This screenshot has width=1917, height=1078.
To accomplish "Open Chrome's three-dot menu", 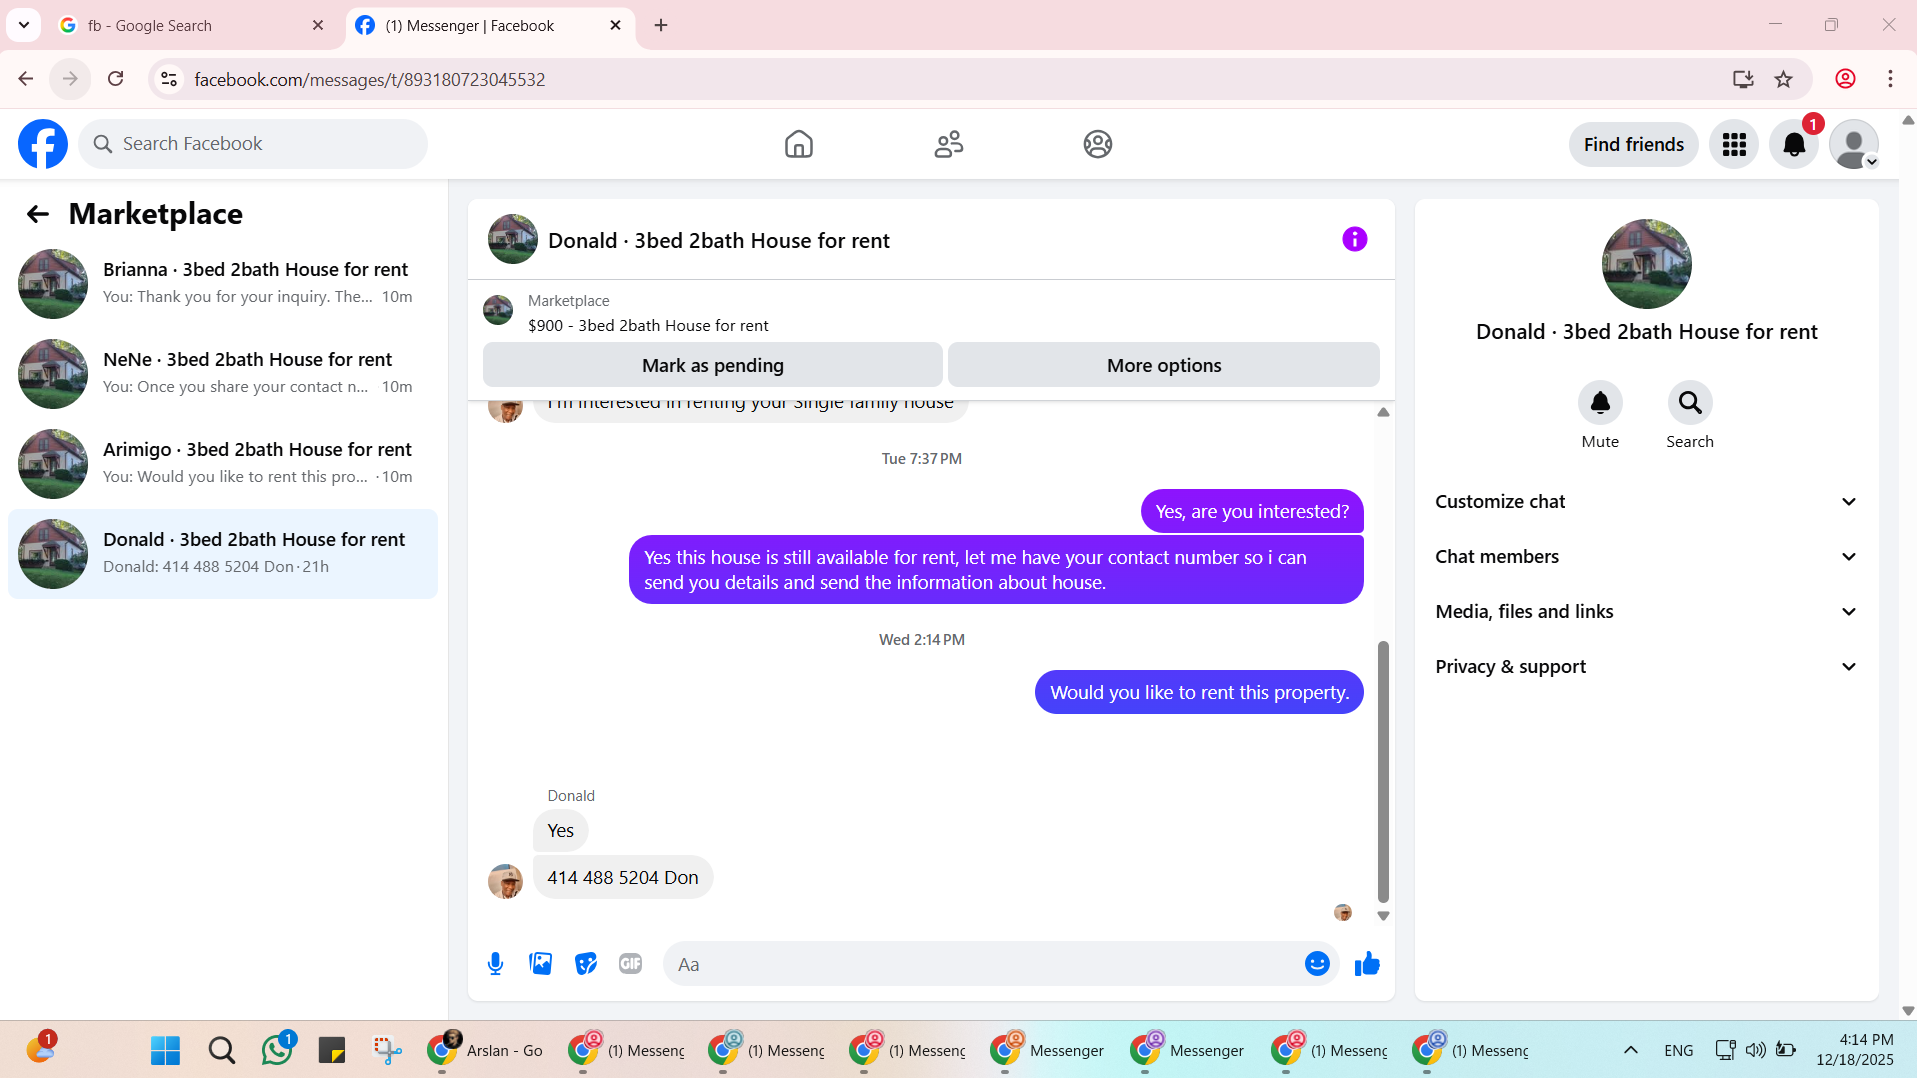I will 1890,79.
